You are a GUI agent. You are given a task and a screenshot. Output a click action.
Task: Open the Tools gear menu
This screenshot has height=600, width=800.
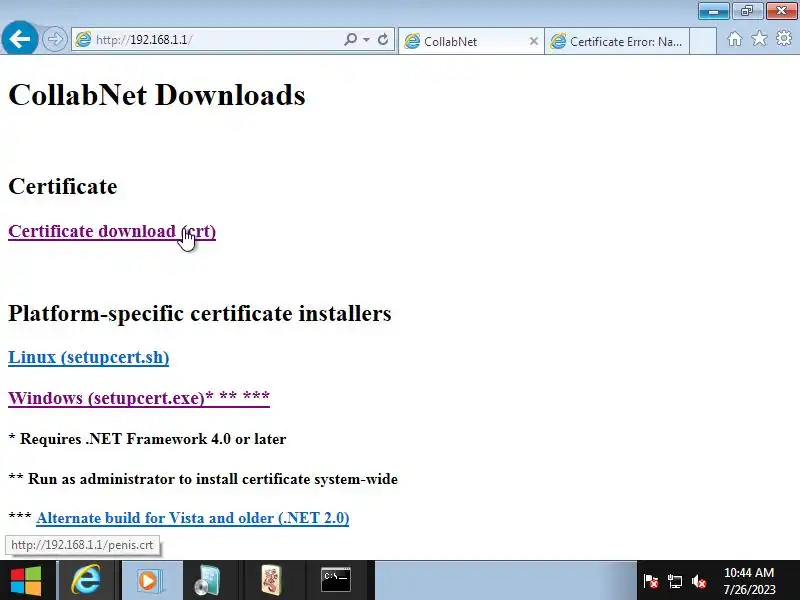point(784,38)
